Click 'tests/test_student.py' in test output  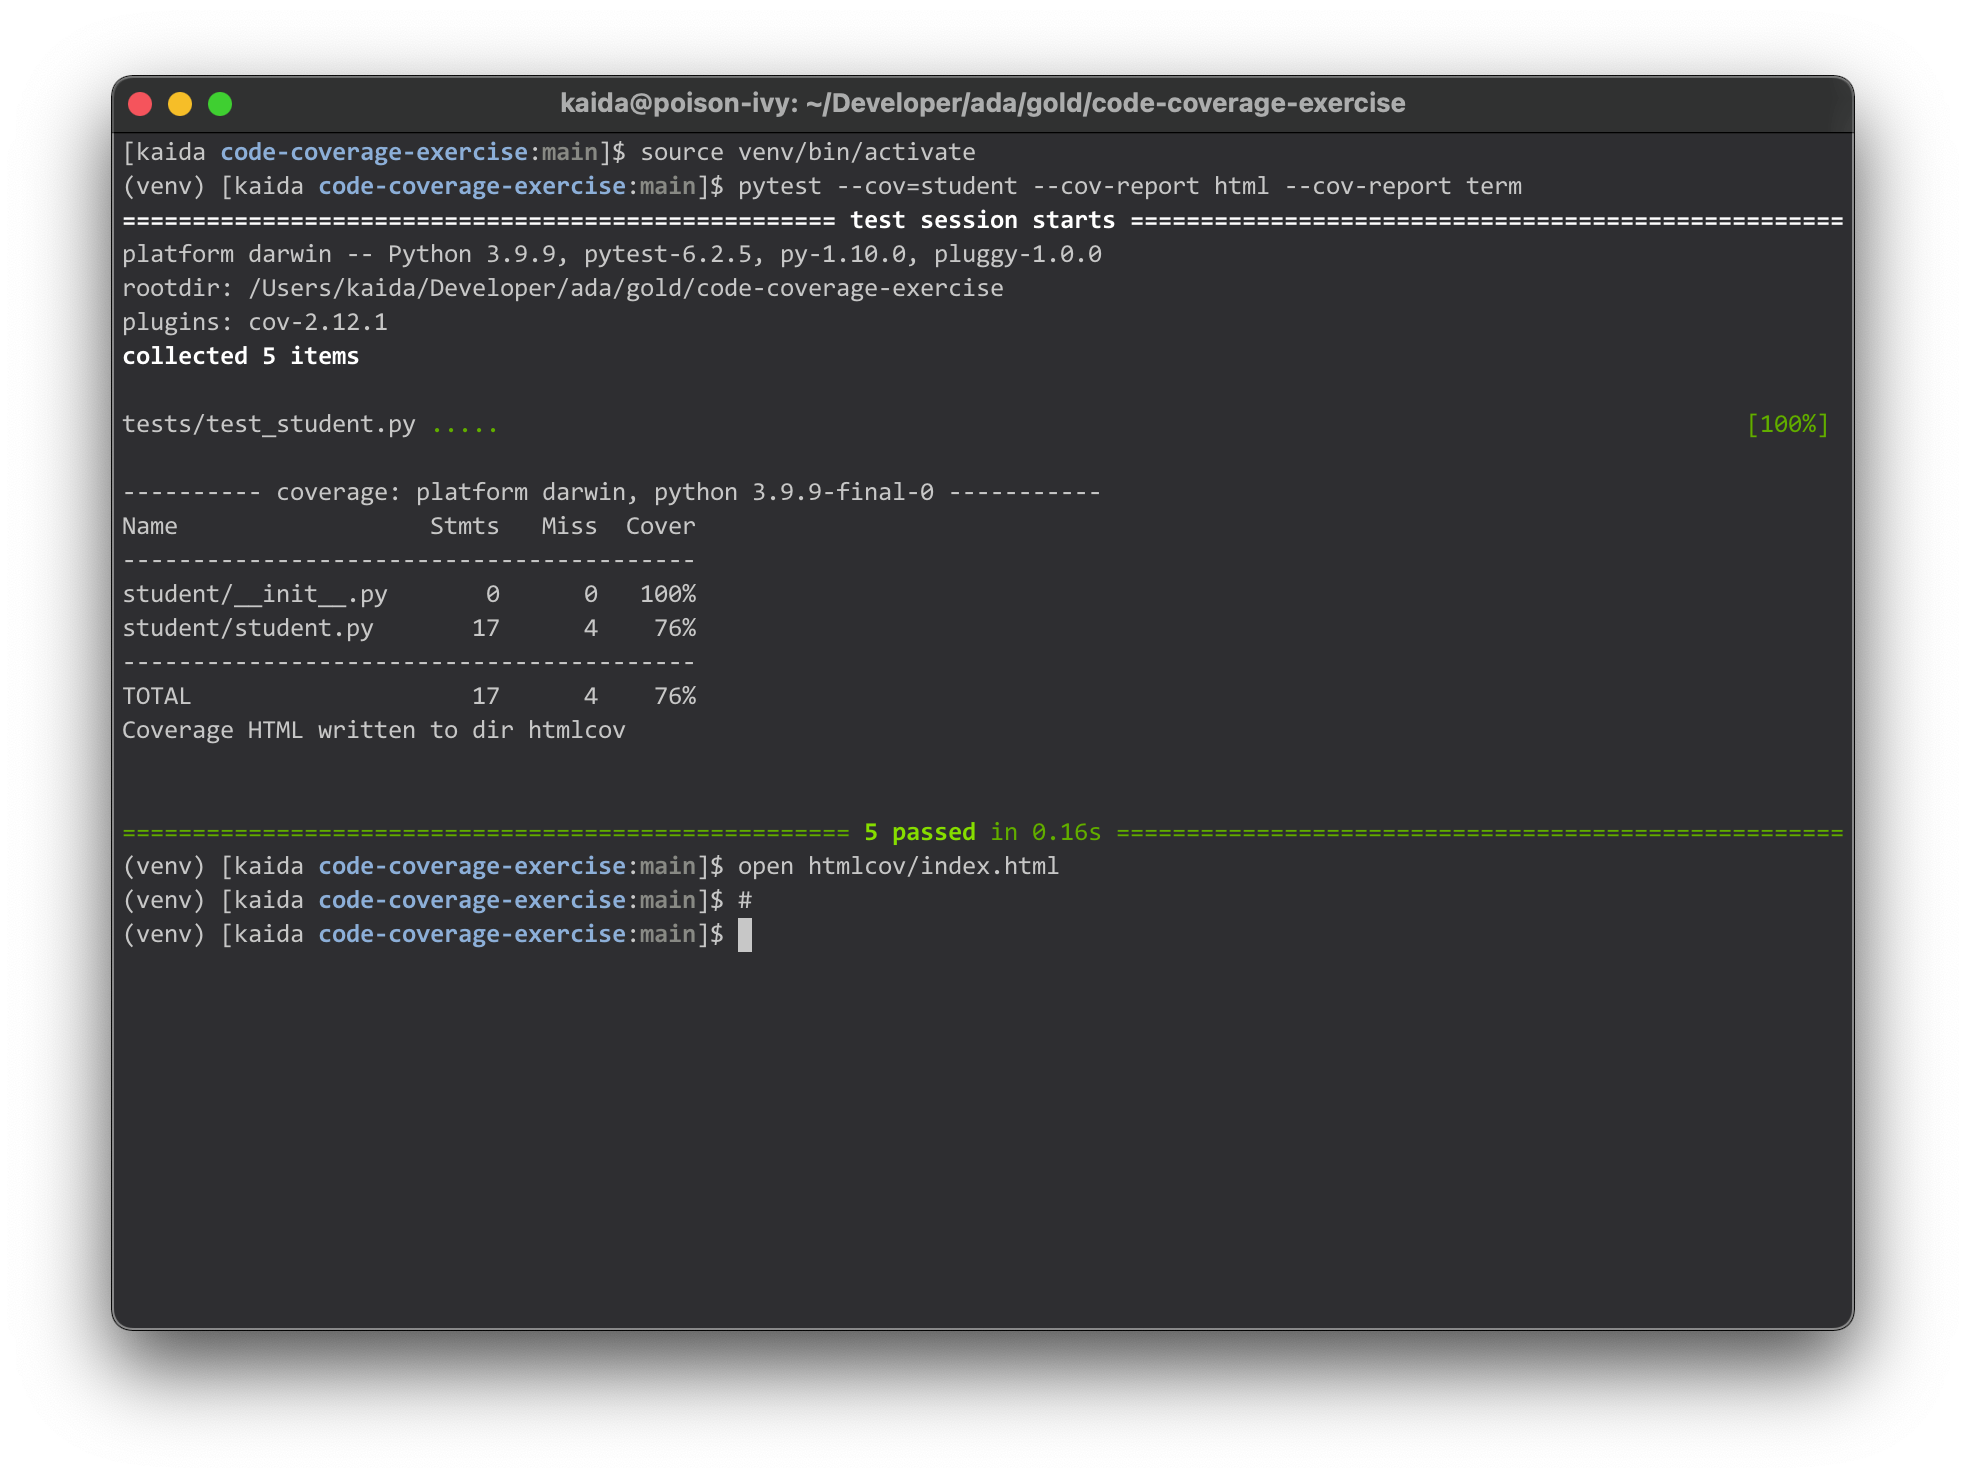(x=268, y=425)
